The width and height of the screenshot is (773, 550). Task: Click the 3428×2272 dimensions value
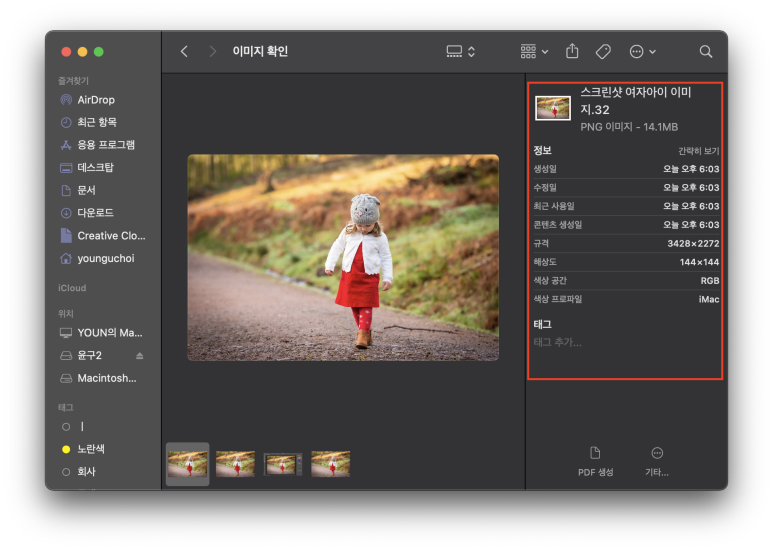pos(693,243)
